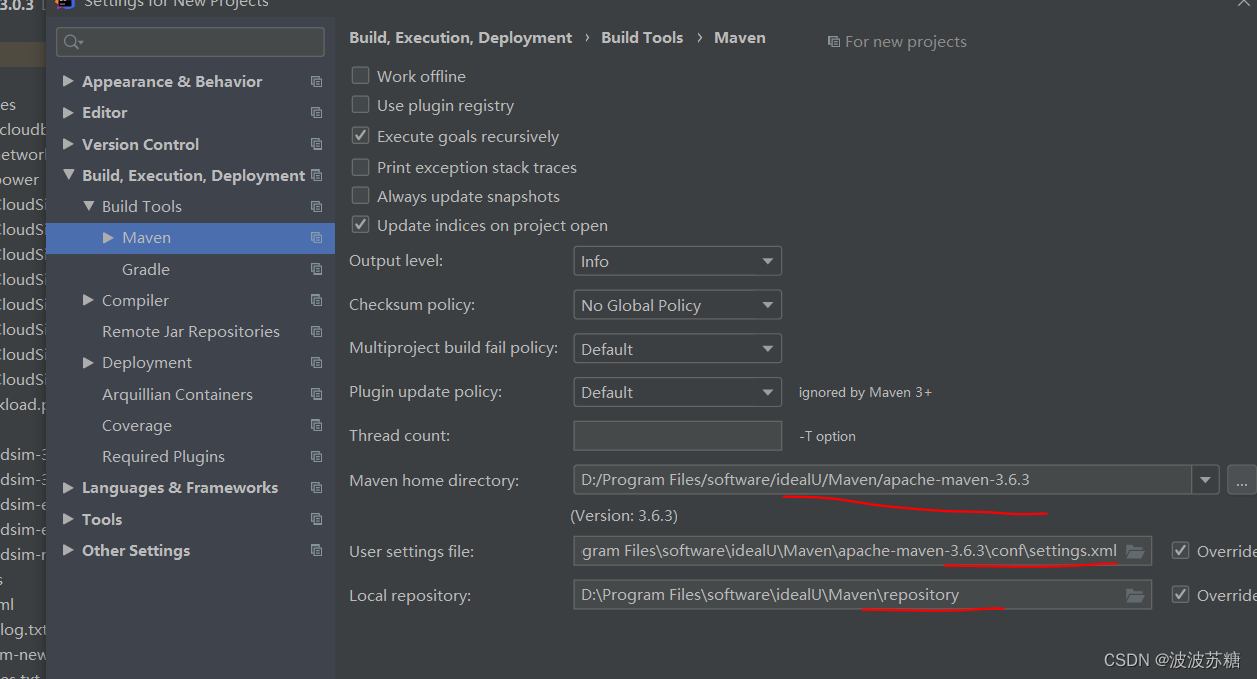The width and height of the screenshot is (1257, 679).
Task: Uncheck Execute goals recursively
Action: [x=361, y=136]
